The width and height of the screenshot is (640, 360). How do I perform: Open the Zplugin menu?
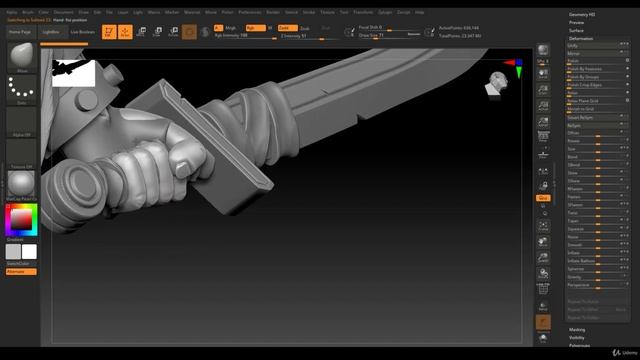pyautogui.click(x=385, y=13)
